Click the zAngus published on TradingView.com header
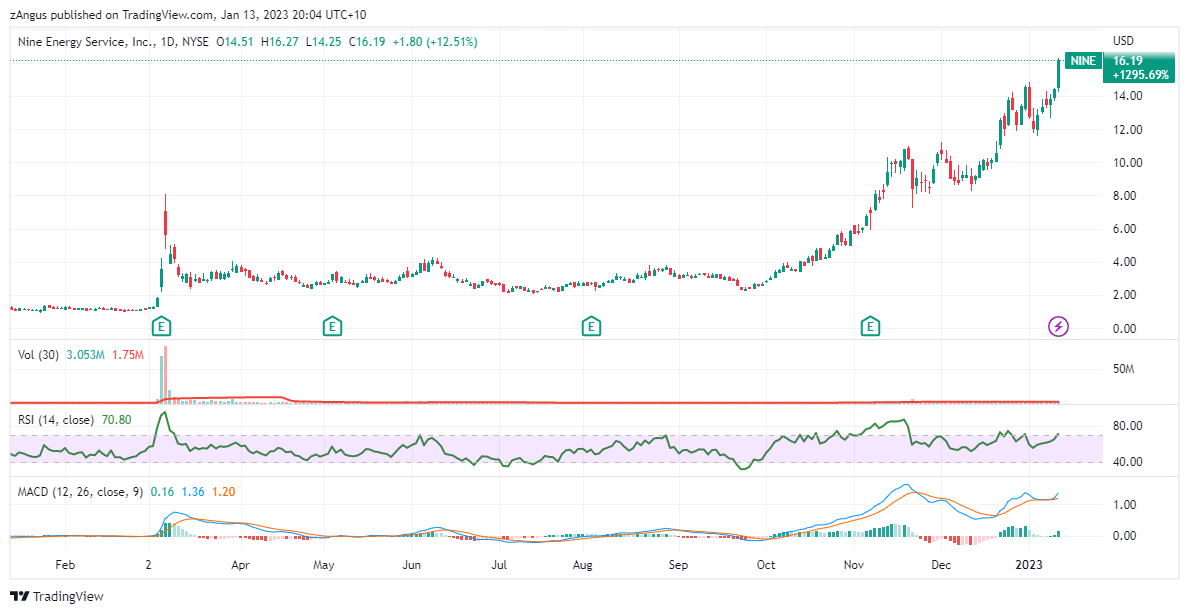 (x=188, y=14)
